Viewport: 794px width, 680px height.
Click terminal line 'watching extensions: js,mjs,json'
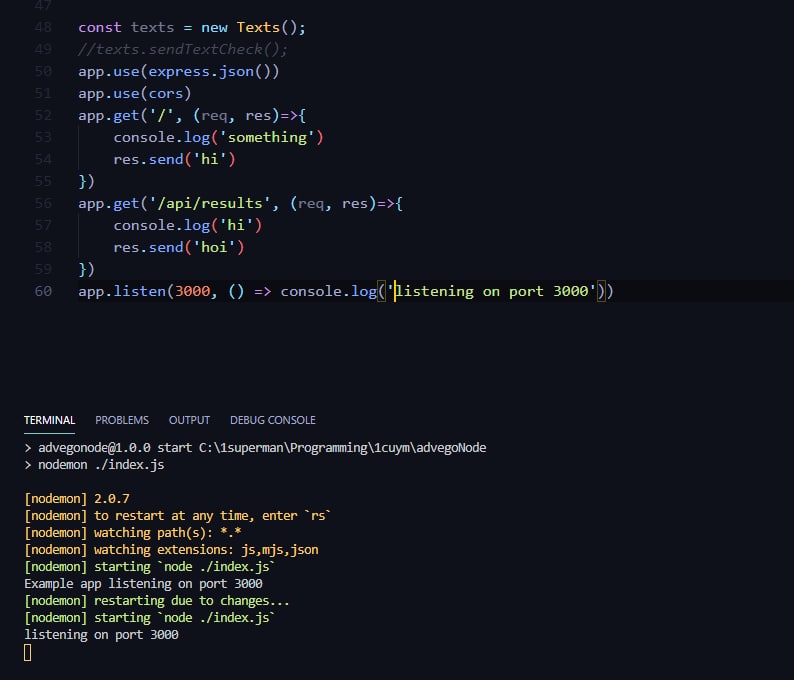point(171,550)
